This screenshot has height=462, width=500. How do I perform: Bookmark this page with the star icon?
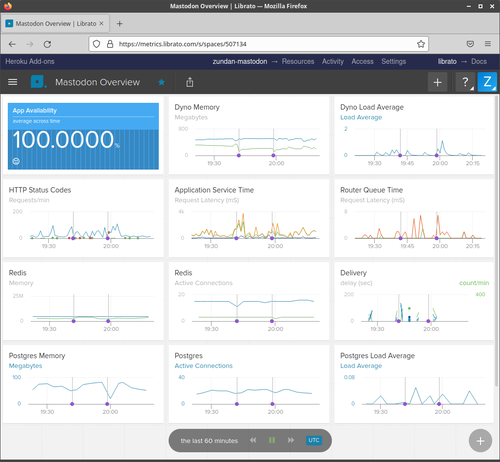coord(421,44)
